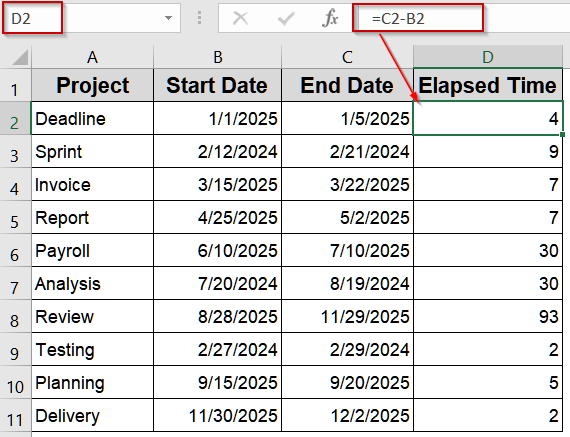The width and height of the screenshot is (570, 437).
Task: Click the Select All corner triangle
Action: click(20, 57)
